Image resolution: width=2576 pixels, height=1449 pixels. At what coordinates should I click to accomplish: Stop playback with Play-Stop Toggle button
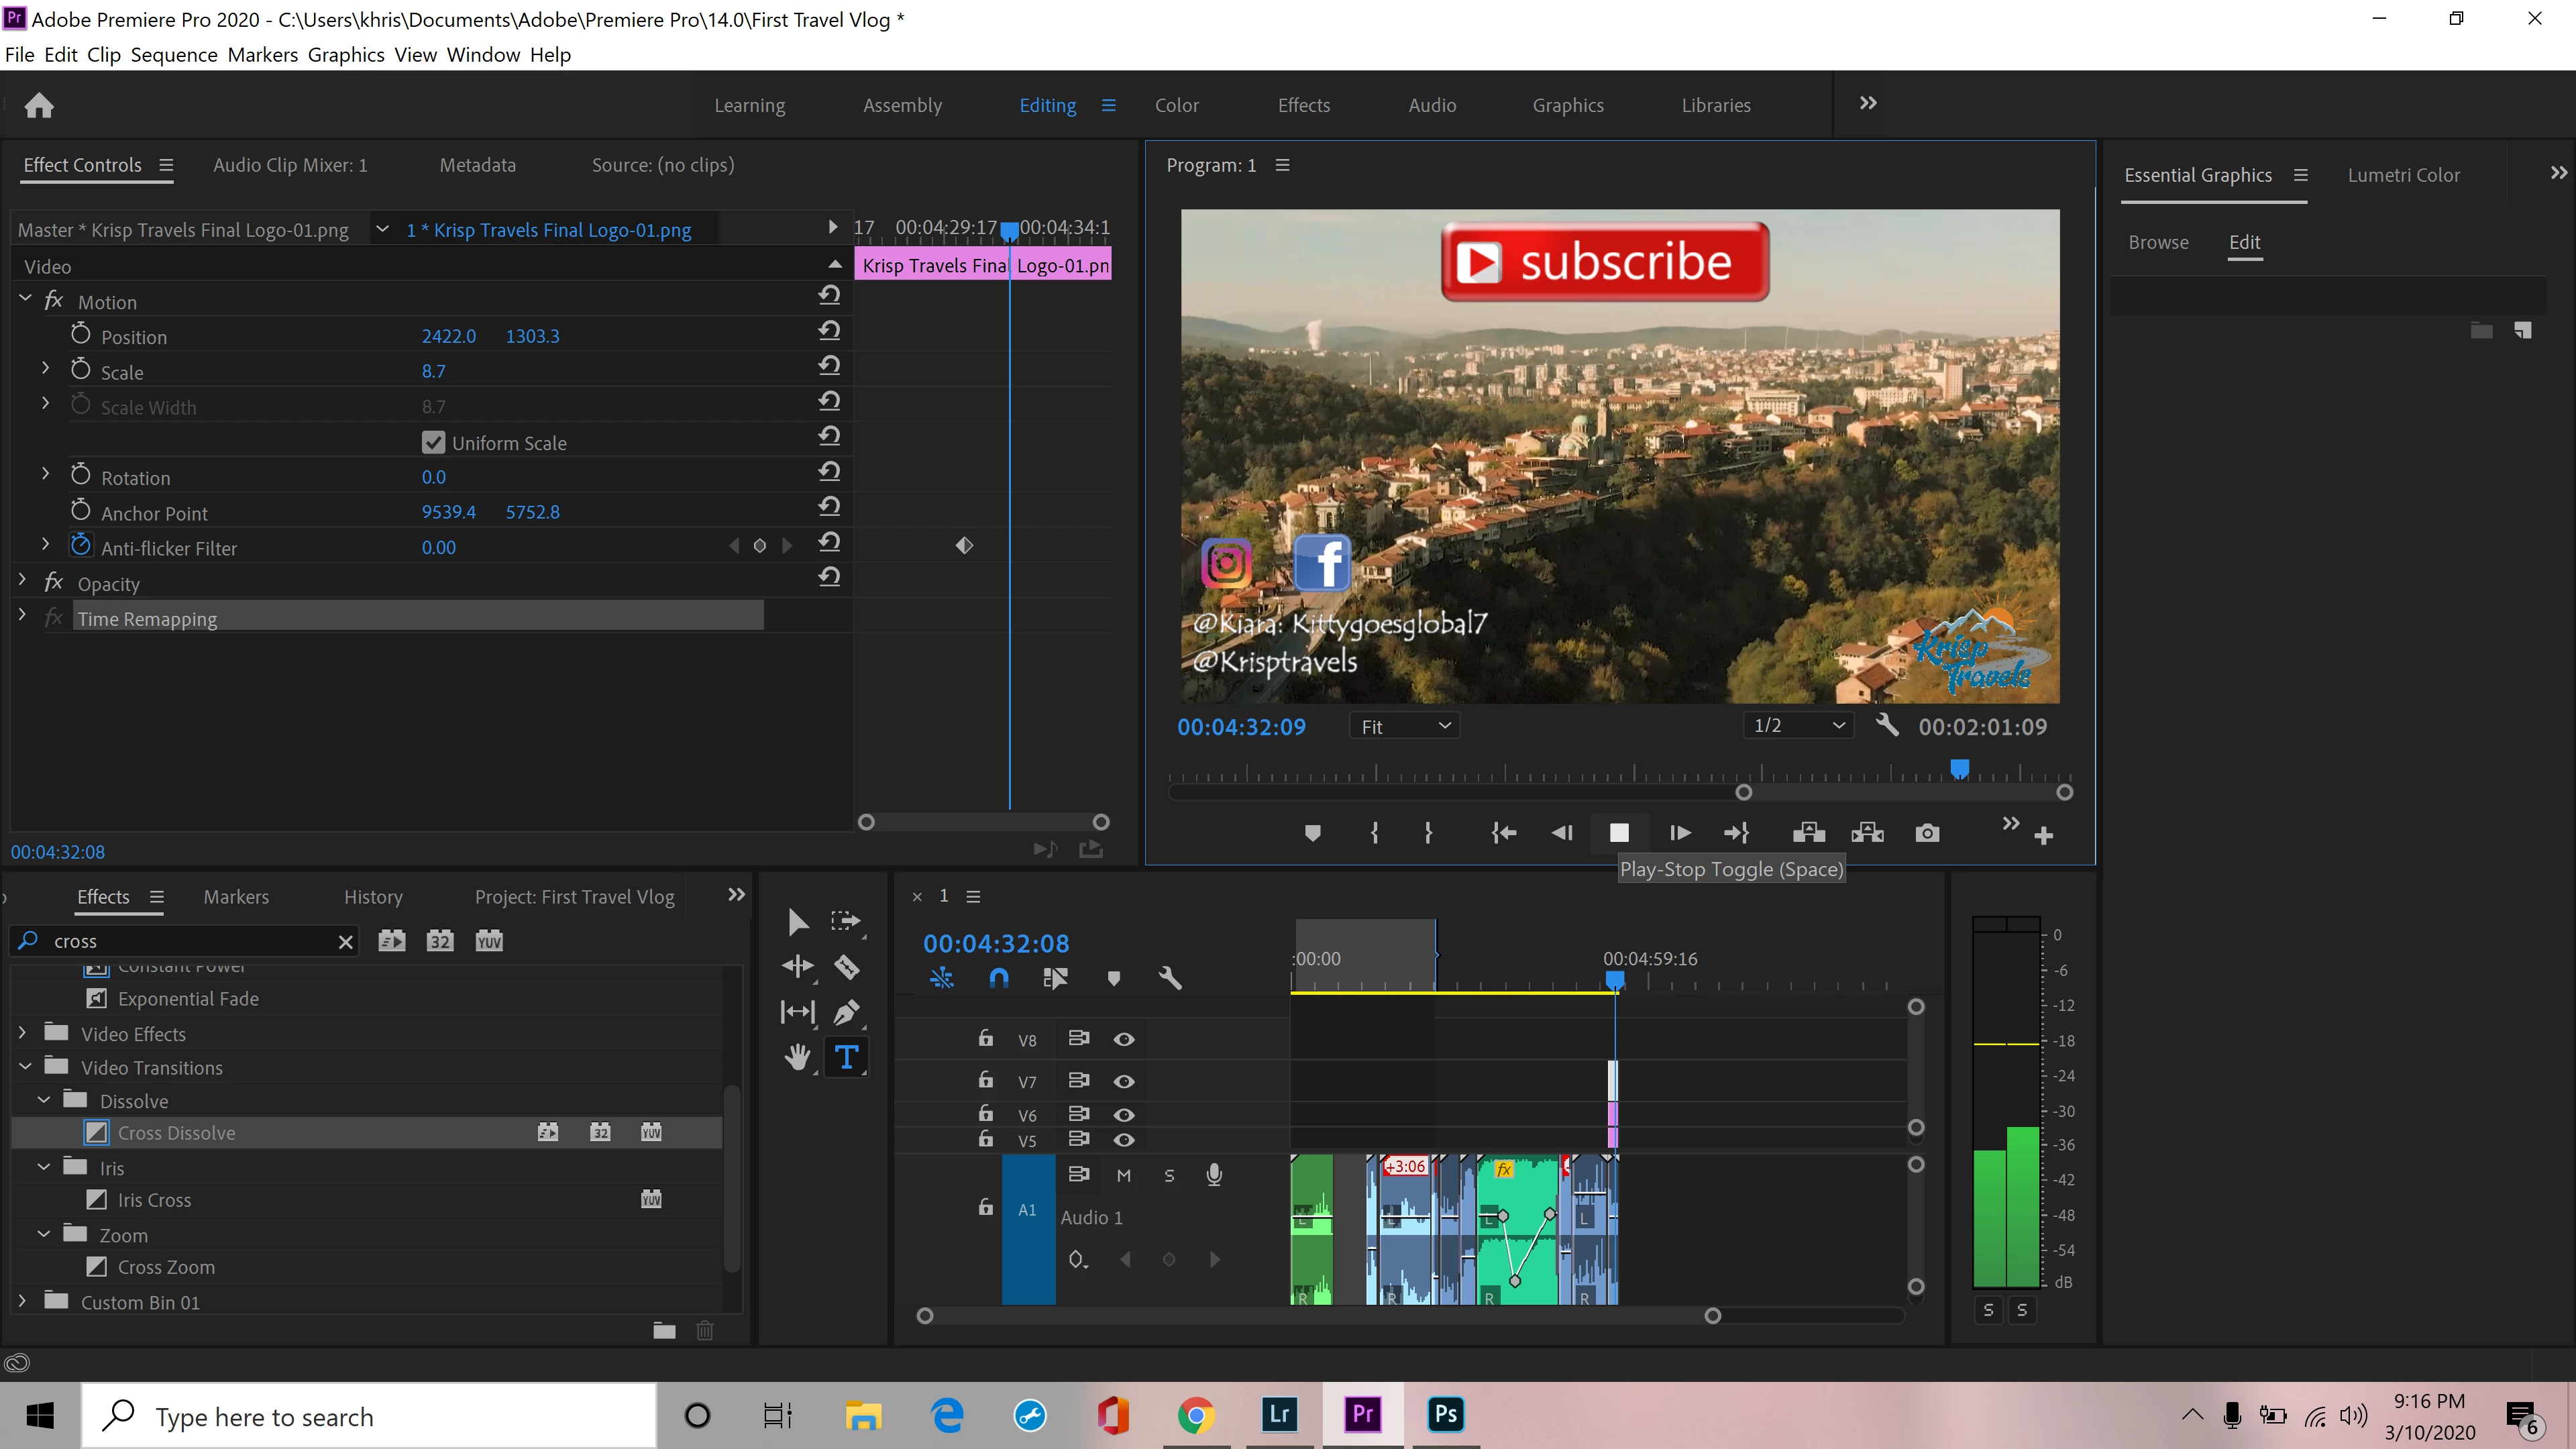(1619, 833)
